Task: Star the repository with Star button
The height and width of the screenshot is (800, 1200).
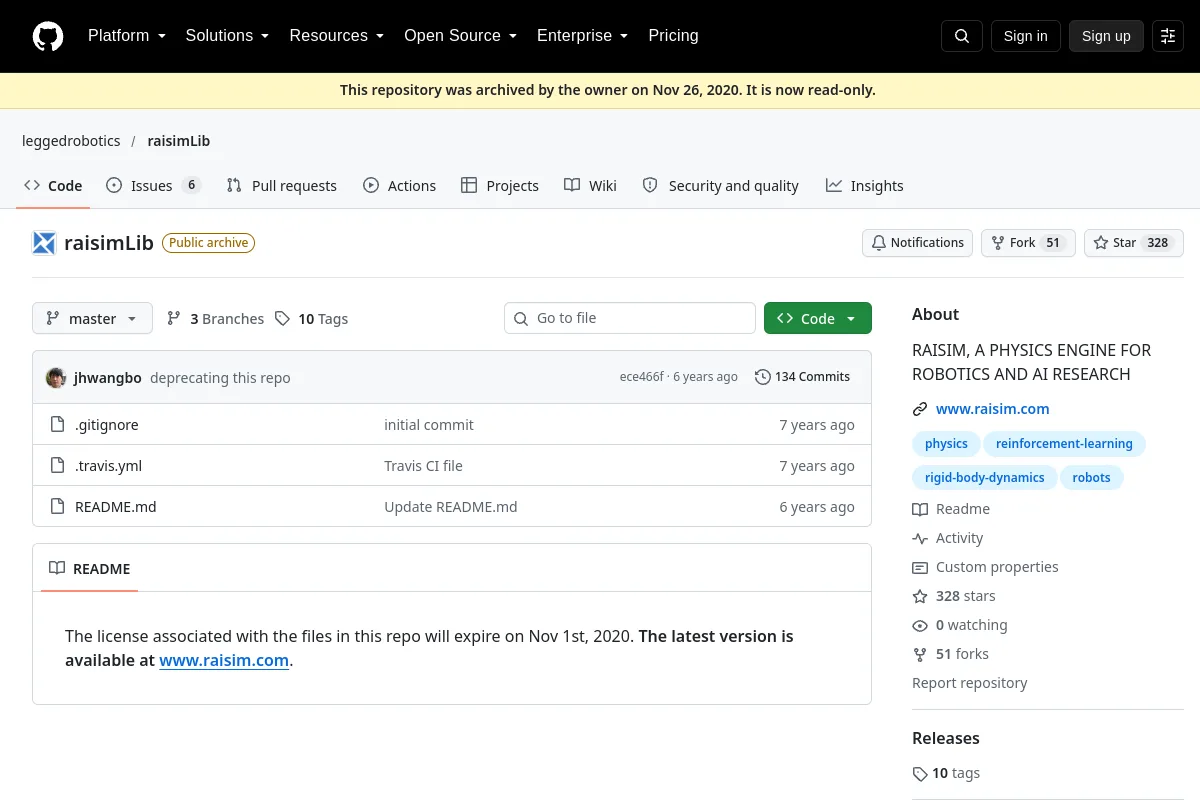Action: tap(1134, 243)
